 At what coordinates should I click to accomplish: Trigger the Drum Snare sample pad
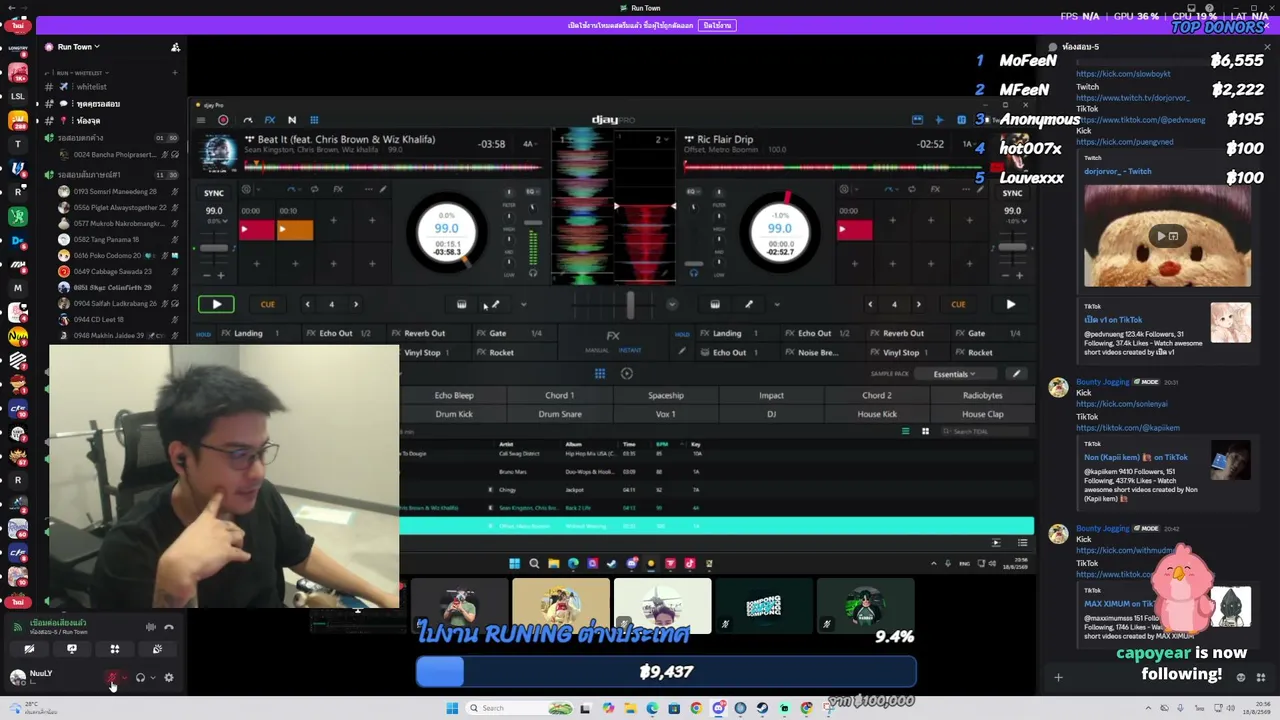560,414
